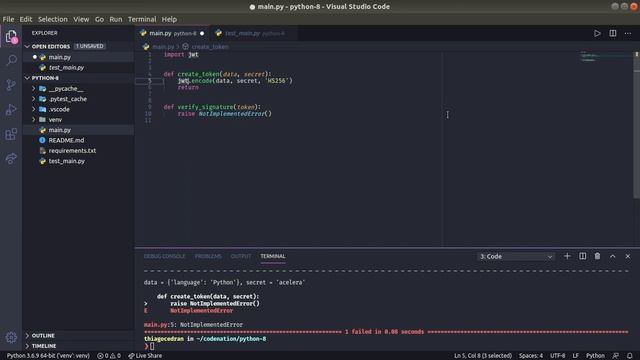This screenshot has height=360, width=640.
Task: Change LF end of line sequence
Action: [x=576, y=356]
